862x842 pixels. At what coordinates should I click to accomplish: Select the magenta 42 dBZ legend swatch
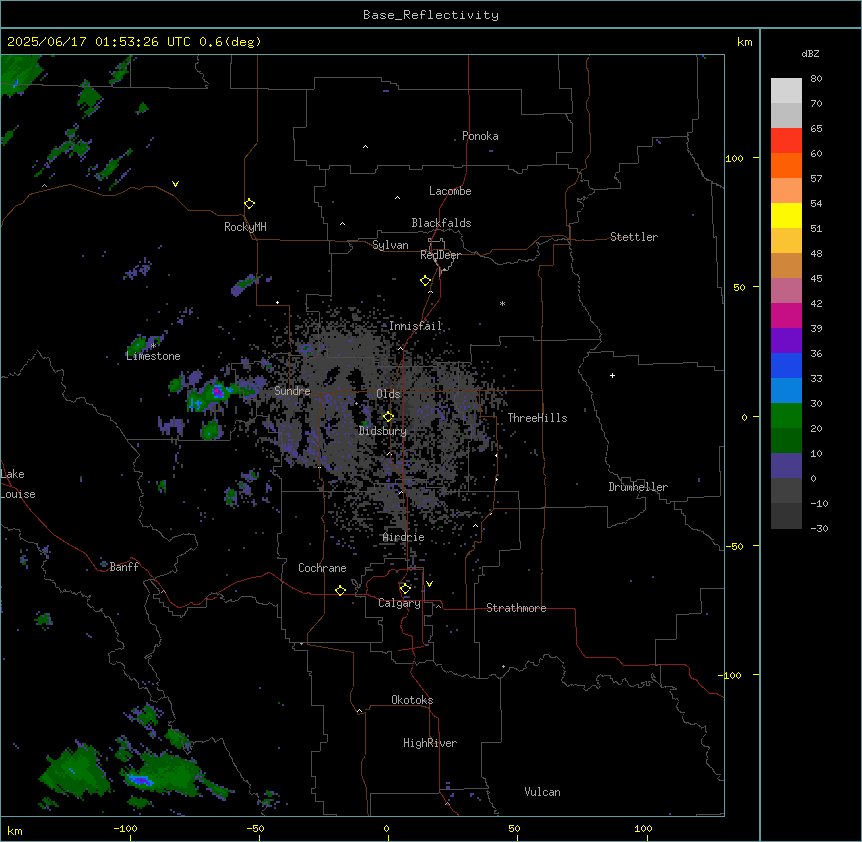786,315
